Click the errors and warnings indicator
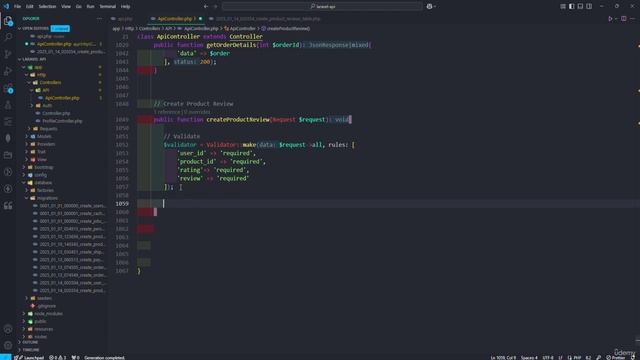 (x=58, y=358)
